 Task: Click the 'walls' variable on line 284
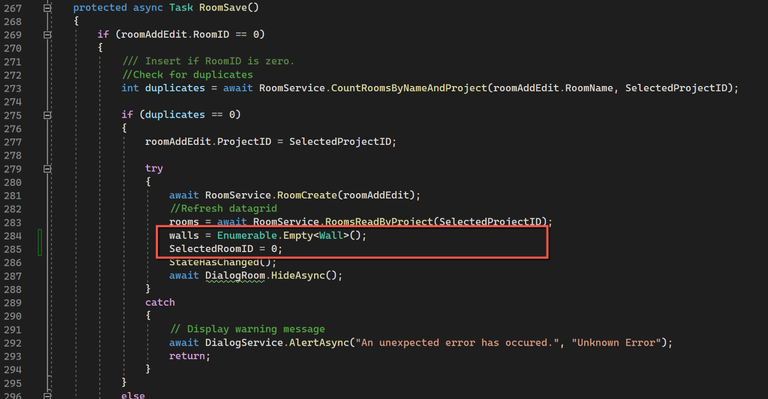click(184, 235)
